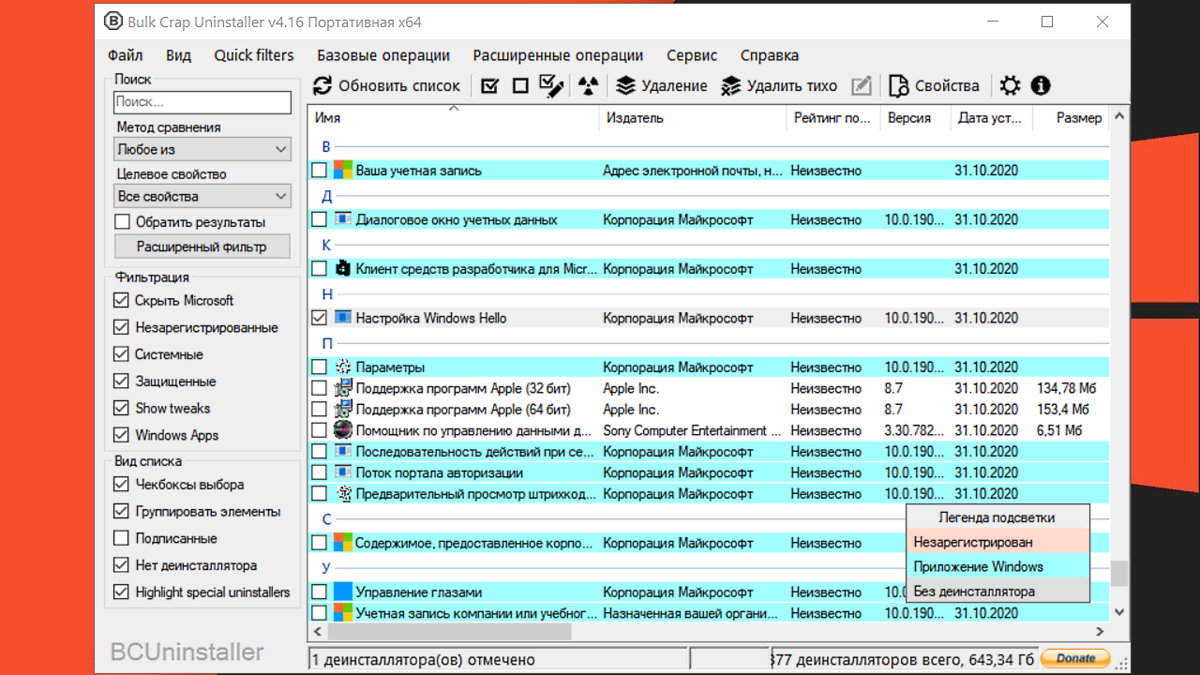Uncheck the Настройка Windows Hello row checkbox
This screenshot has height=675, width=1200.
pyautogui.click(x=319, y=318)
